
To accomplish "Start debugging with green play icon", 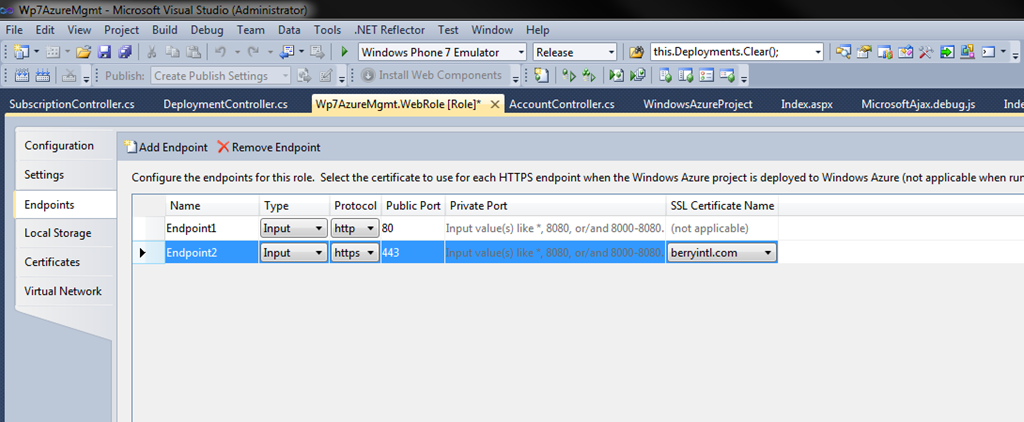I will point(345,52).
